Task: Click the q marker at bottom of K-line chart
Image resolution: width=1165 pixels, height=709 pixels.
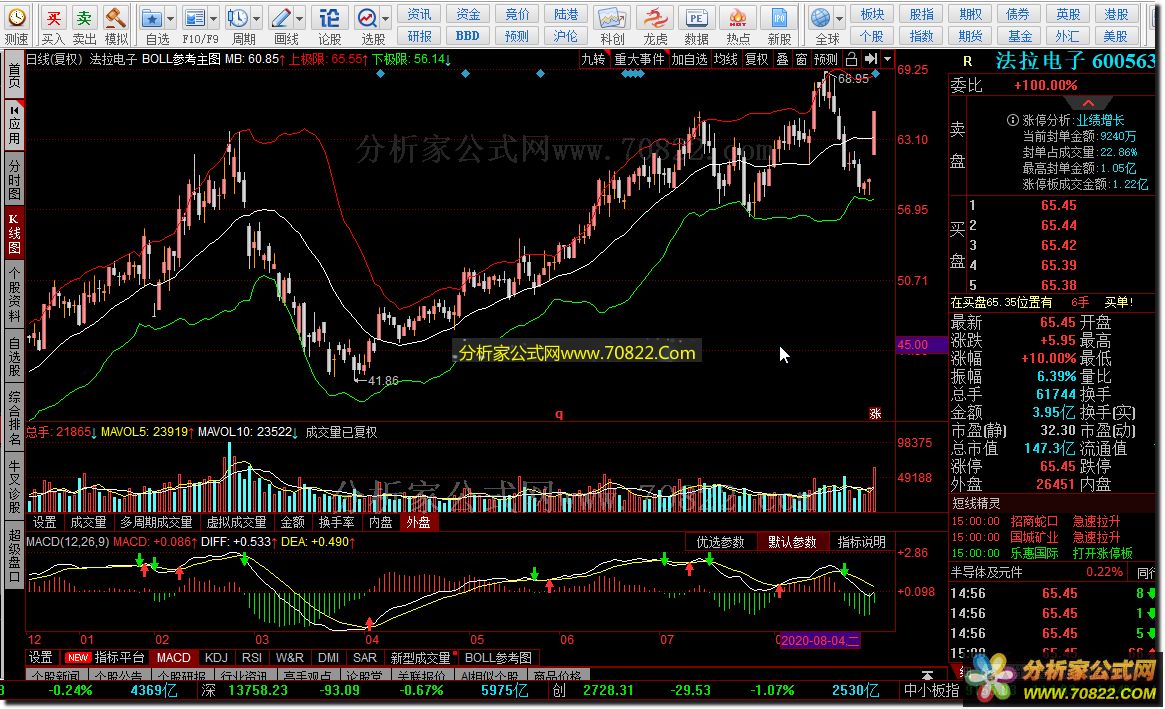Action: [x=559, y=414]
